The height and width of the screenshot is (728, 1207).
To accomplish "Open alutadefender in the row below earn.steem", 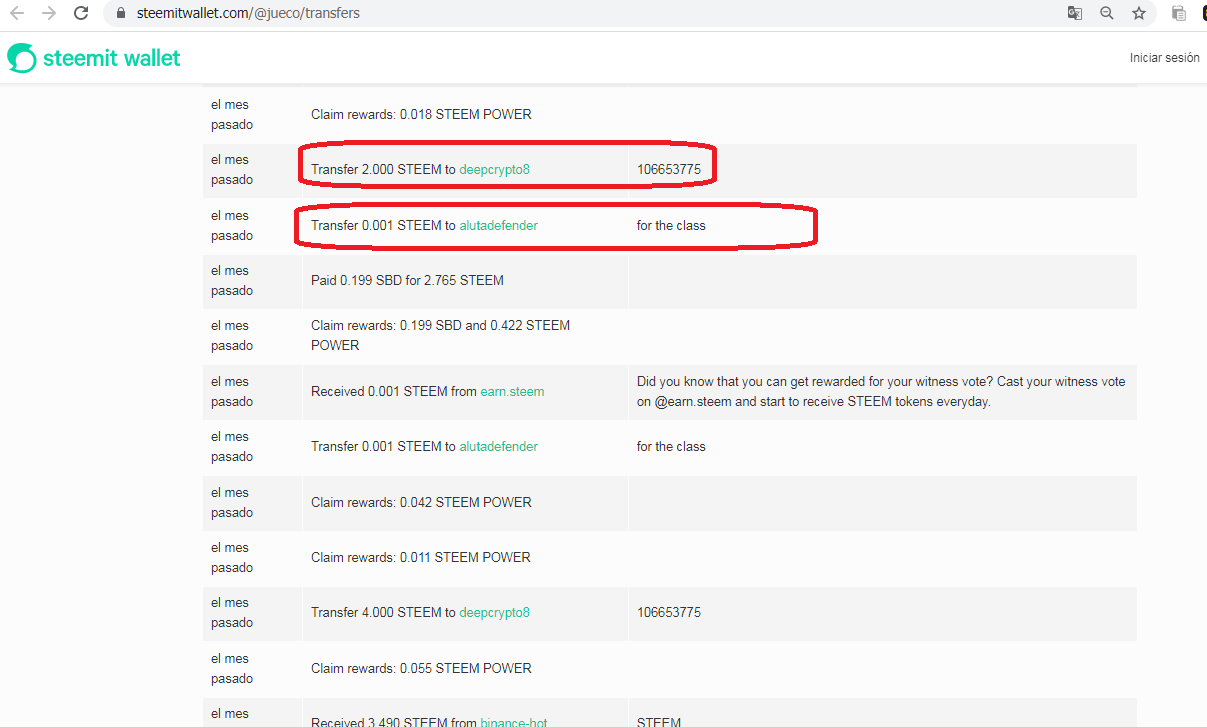I will [x=498, y=447].
